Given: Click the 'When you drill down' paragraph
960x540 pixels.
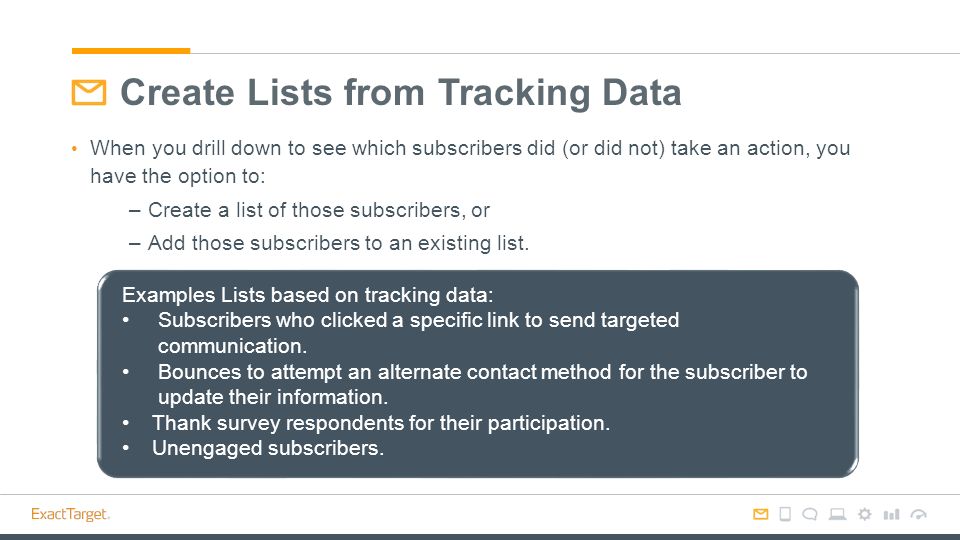Looking at the screenshot, I should click(470, 162).
